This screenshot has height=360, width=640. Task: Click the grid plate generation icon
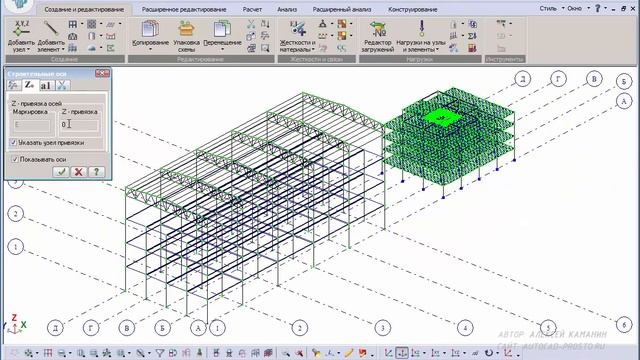pyautogui.click(x=91, y=24)
